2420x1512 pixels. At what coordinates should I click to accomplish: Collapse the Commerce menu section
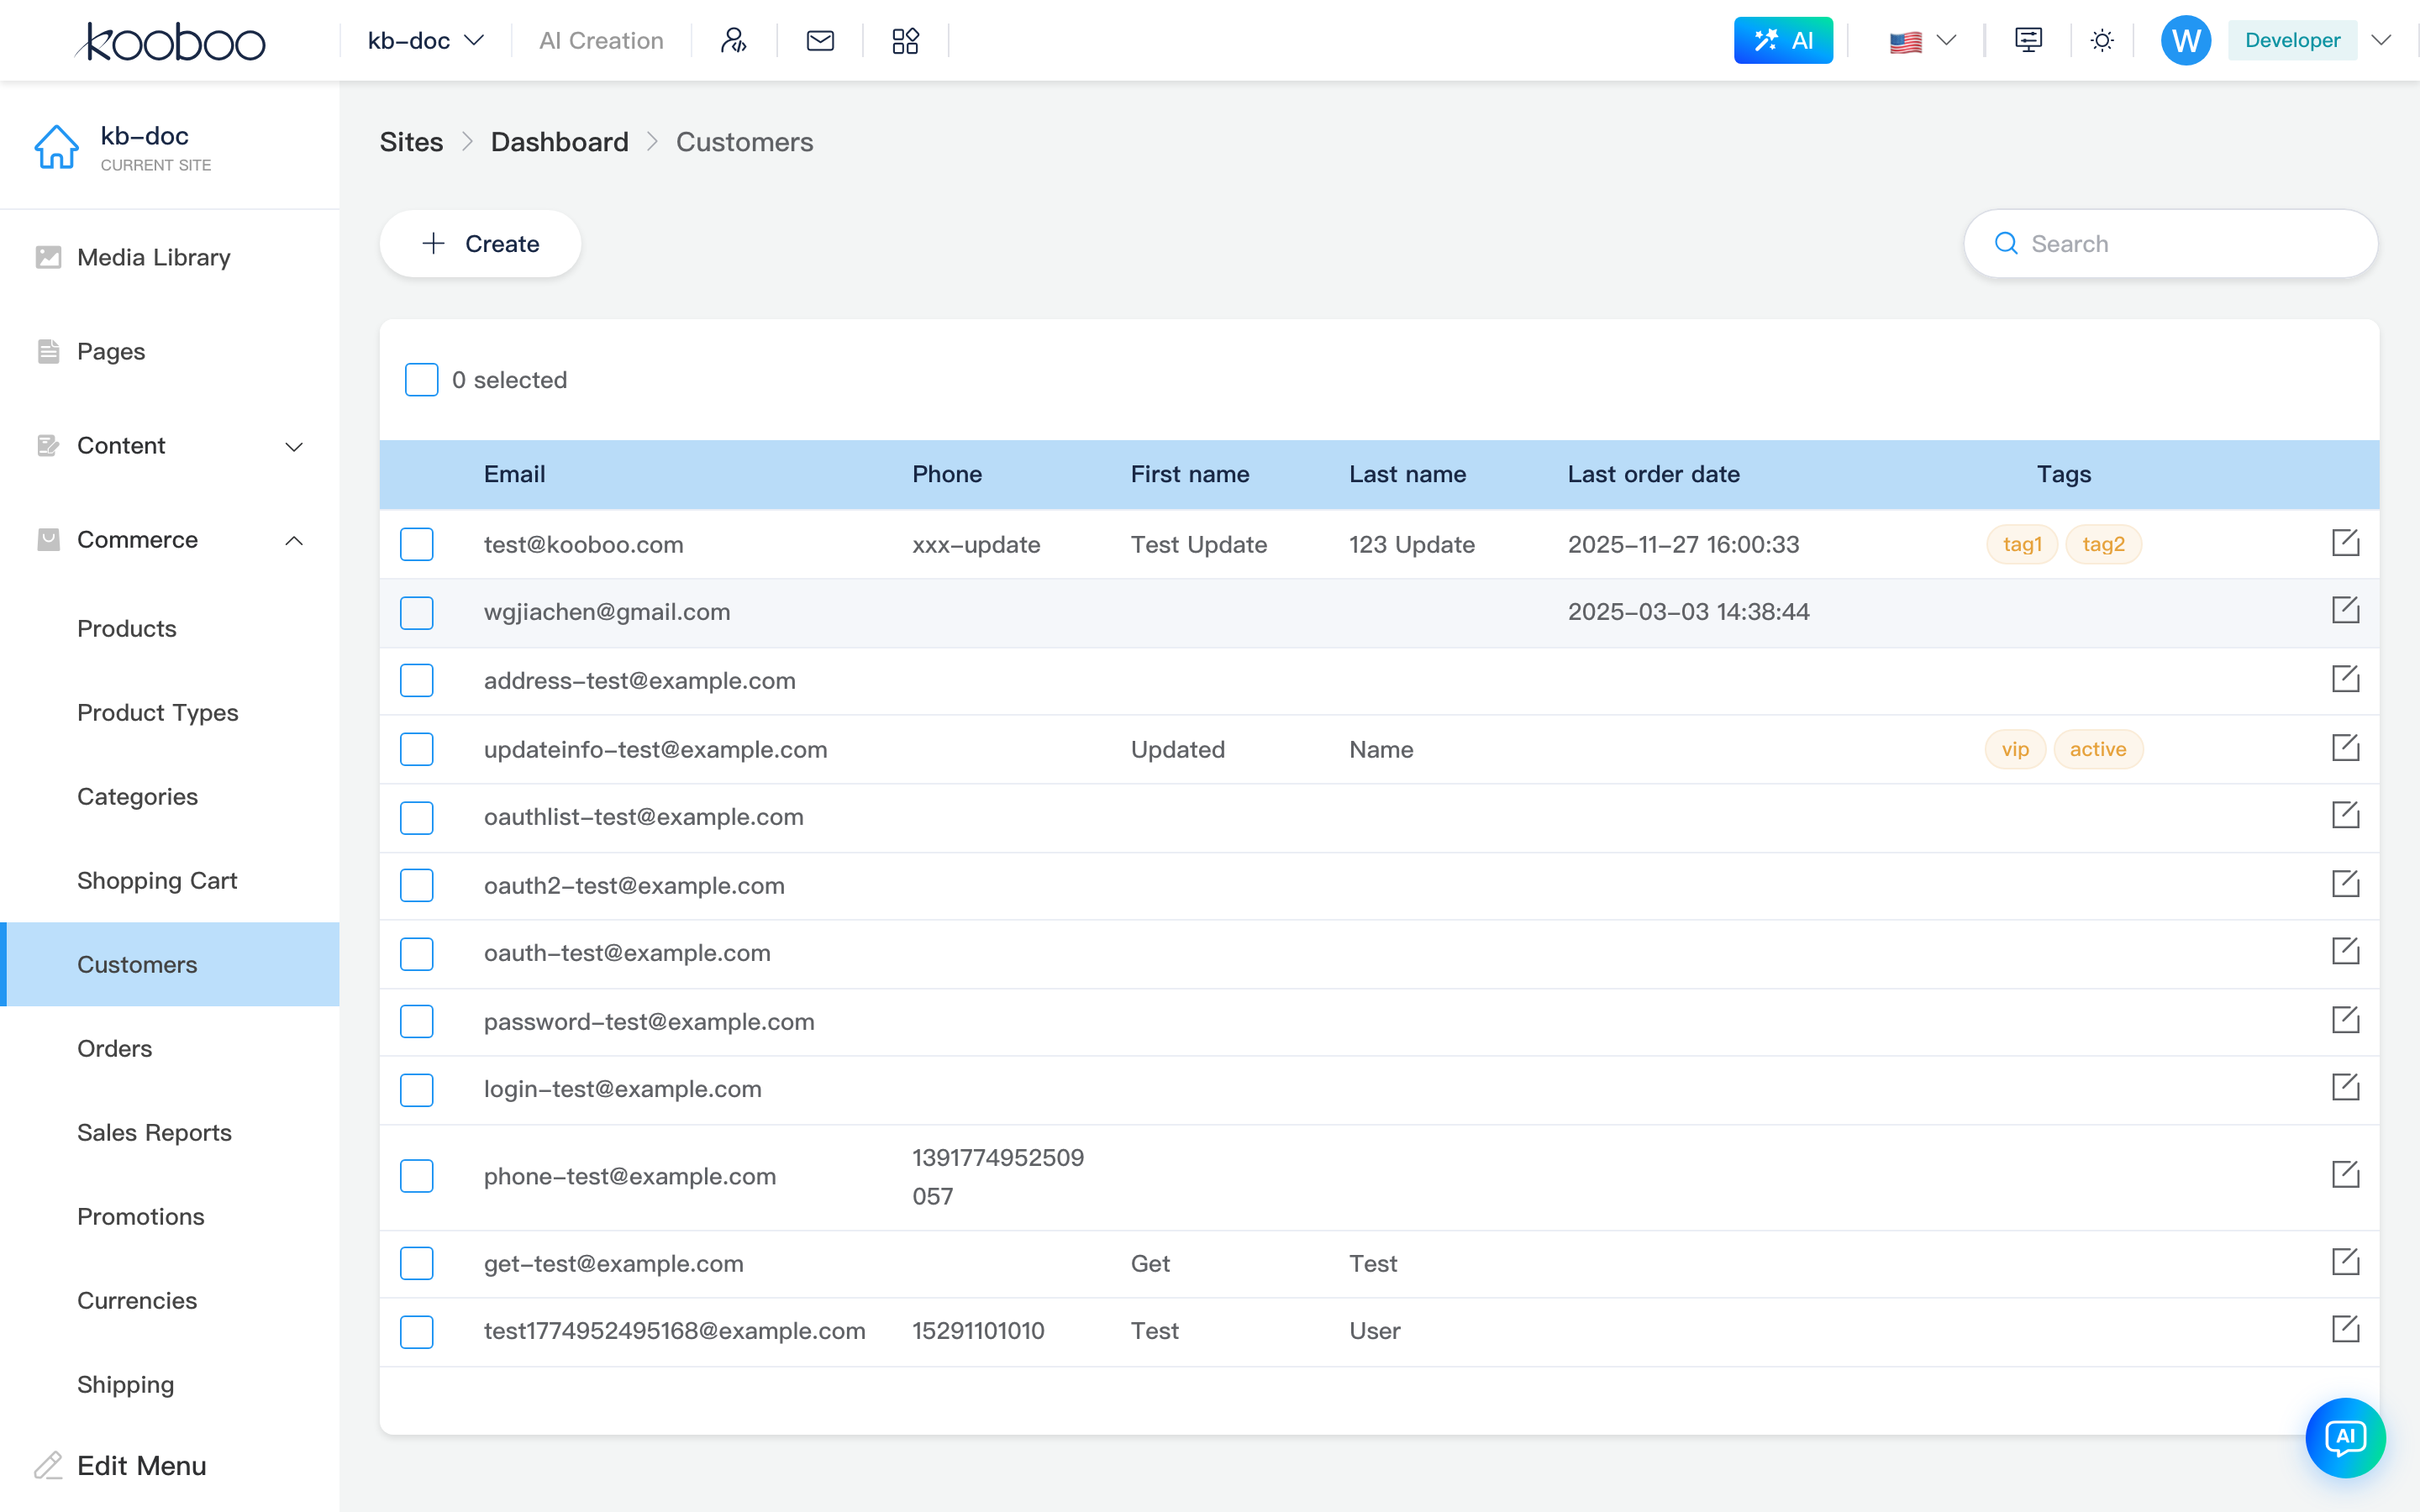170,539
